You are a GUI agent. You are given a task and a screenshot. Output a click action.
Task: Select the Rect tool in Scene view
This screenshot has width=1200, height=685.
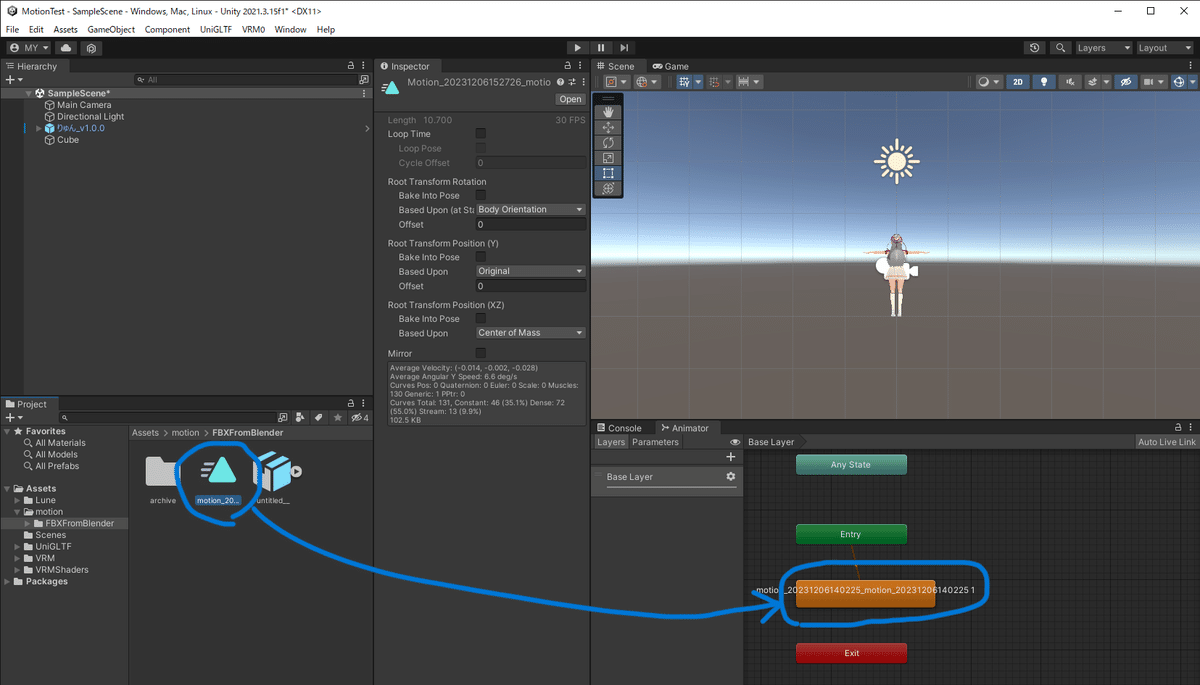coord(608,173)
